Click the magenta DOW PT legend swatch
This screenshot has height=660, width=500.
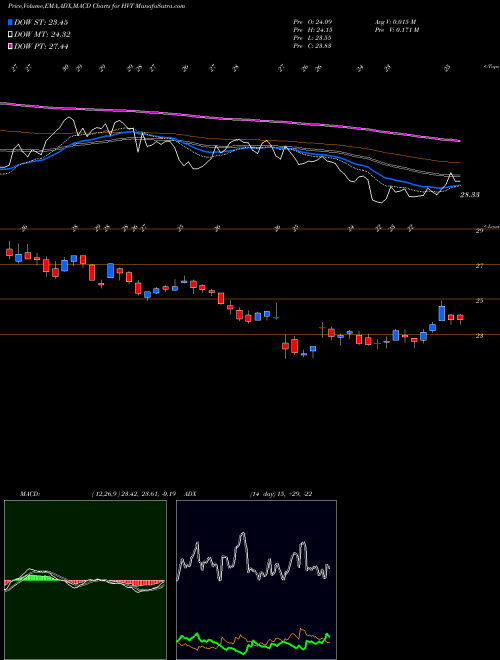10,46
